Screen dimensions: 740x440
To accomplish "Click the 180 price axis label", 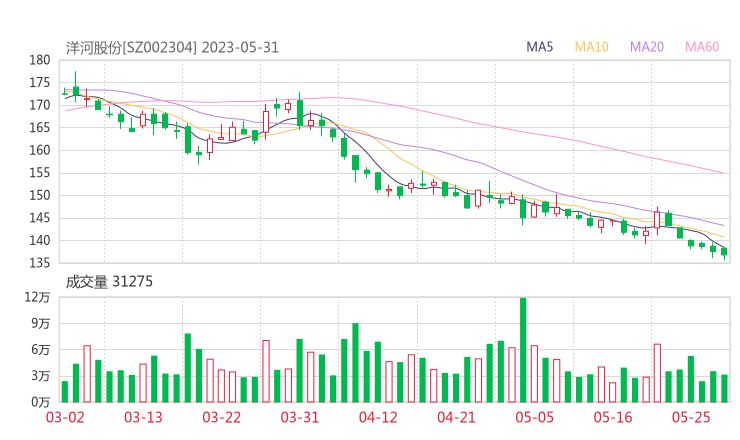I will tap(40, 60).
